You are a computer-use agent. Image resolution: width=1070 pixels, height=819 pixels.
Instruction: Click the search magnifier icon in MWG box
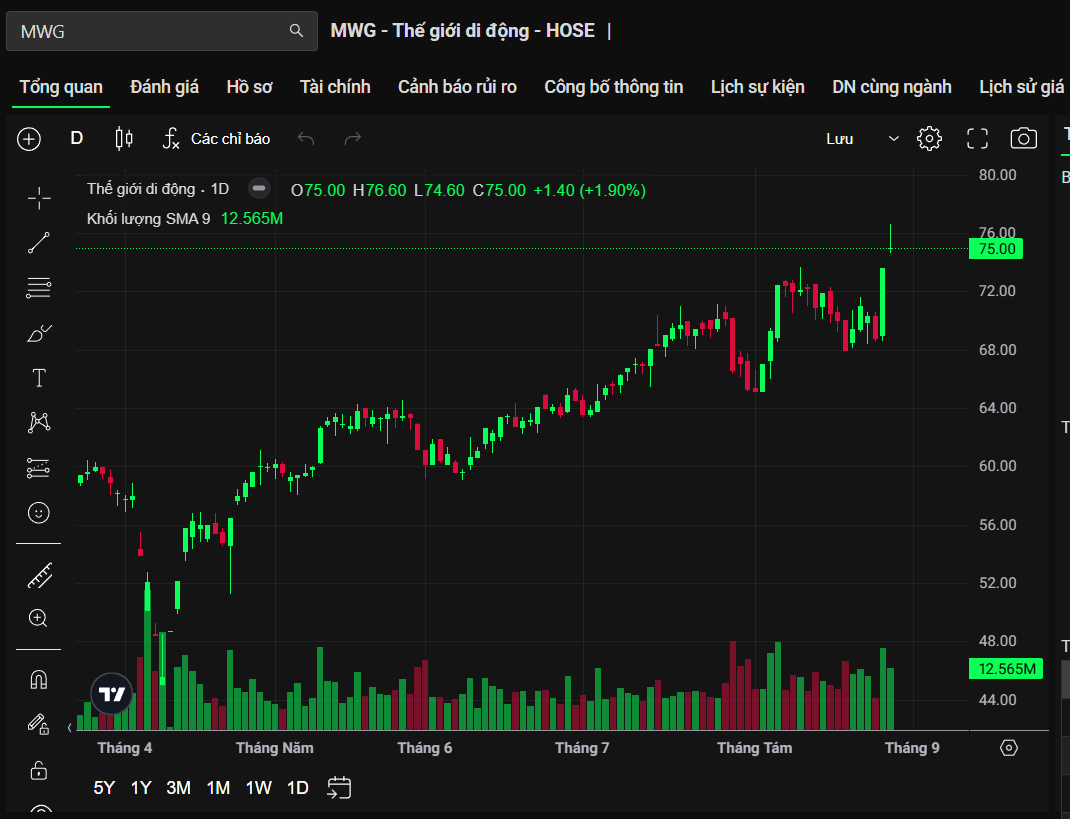pos(295,31)
